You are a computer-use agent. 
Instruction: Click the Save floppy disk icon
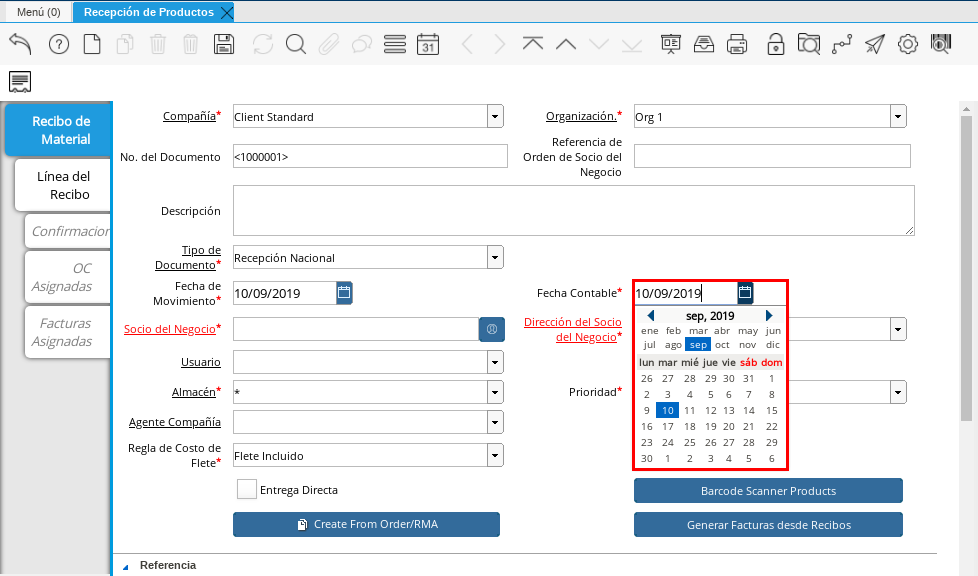tap(223, 44)
